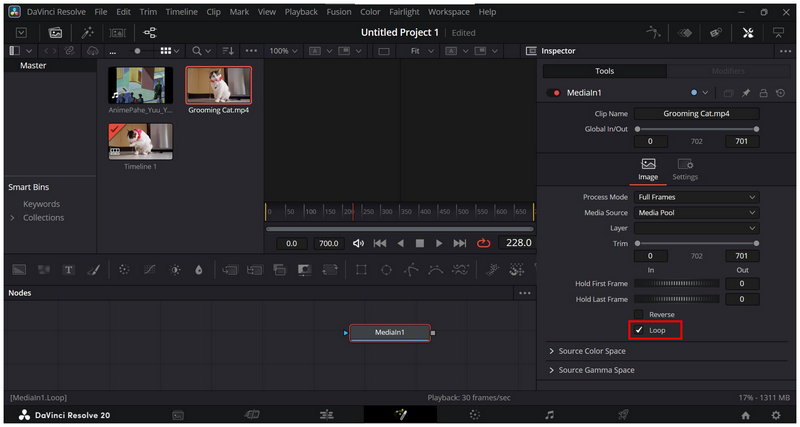800x427 pixels.
Task: Open the Playback menu
Action: click(x=301, y=12)
